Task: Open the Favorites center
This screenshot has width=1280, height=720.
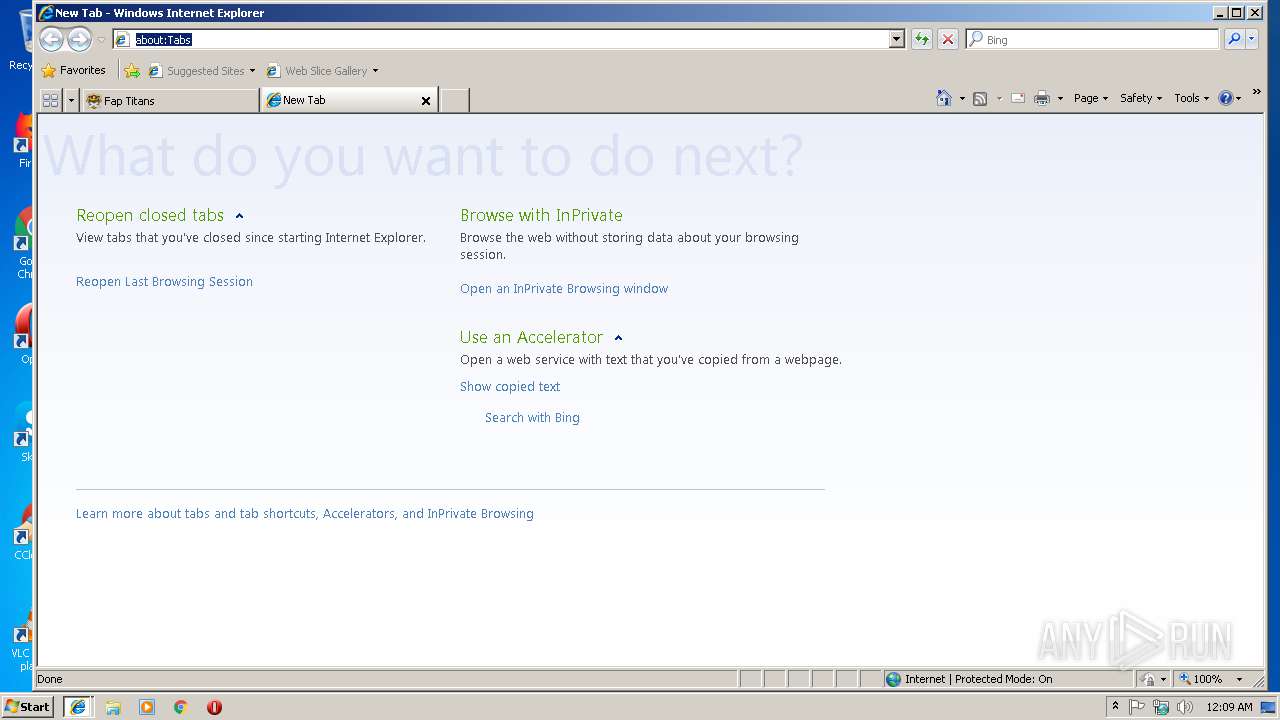Action: point(73,70)
